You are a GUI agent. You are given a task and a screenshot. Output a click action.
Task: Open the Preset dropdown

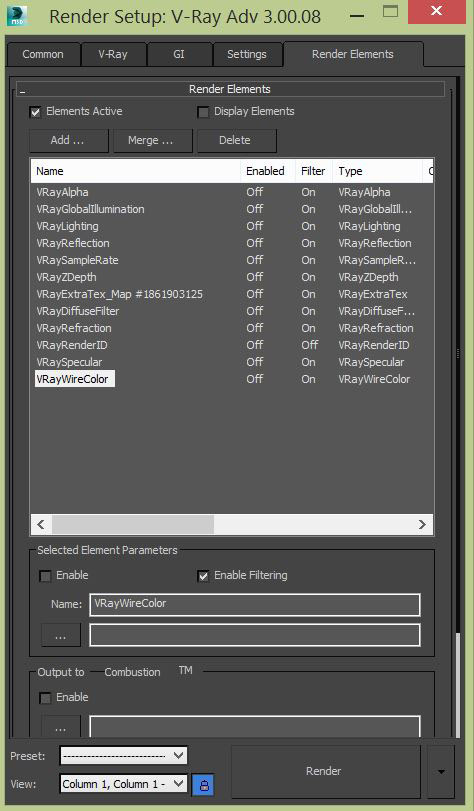pyautogui.click(x=123, y=756)
